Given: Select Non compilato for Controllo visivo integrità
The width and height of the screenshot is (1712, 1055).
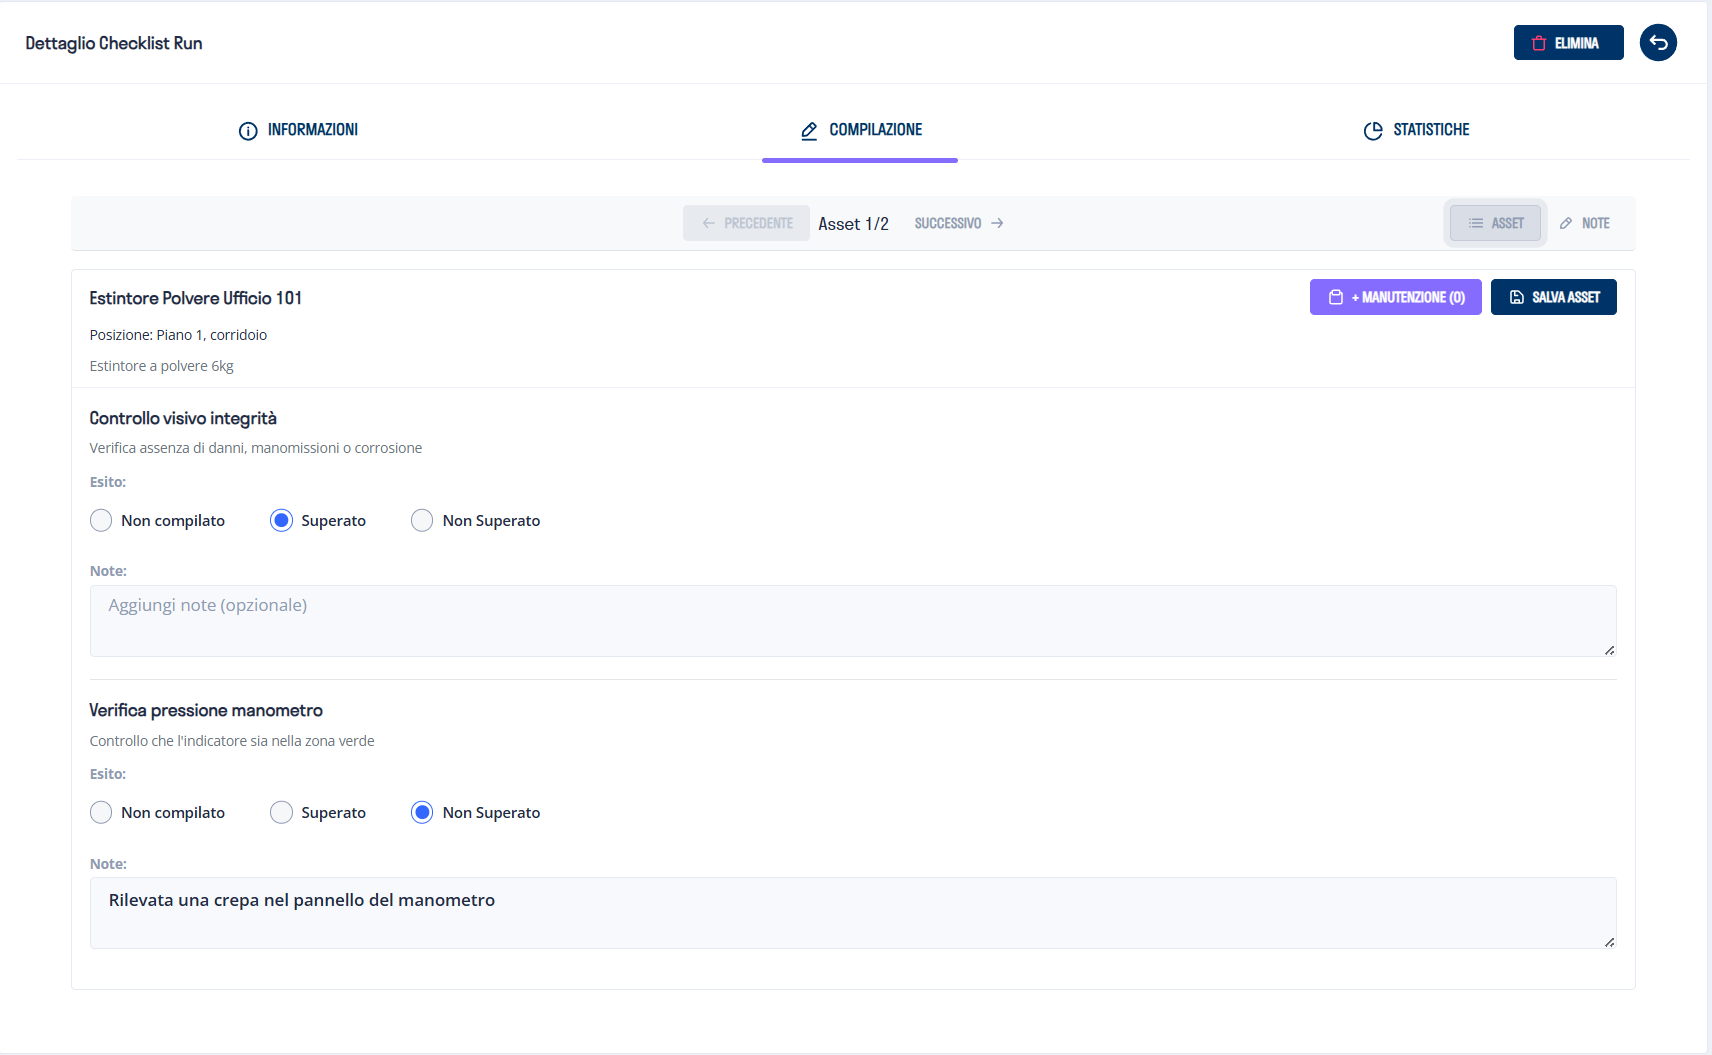Looking at the screenshot, I should 101,521.
